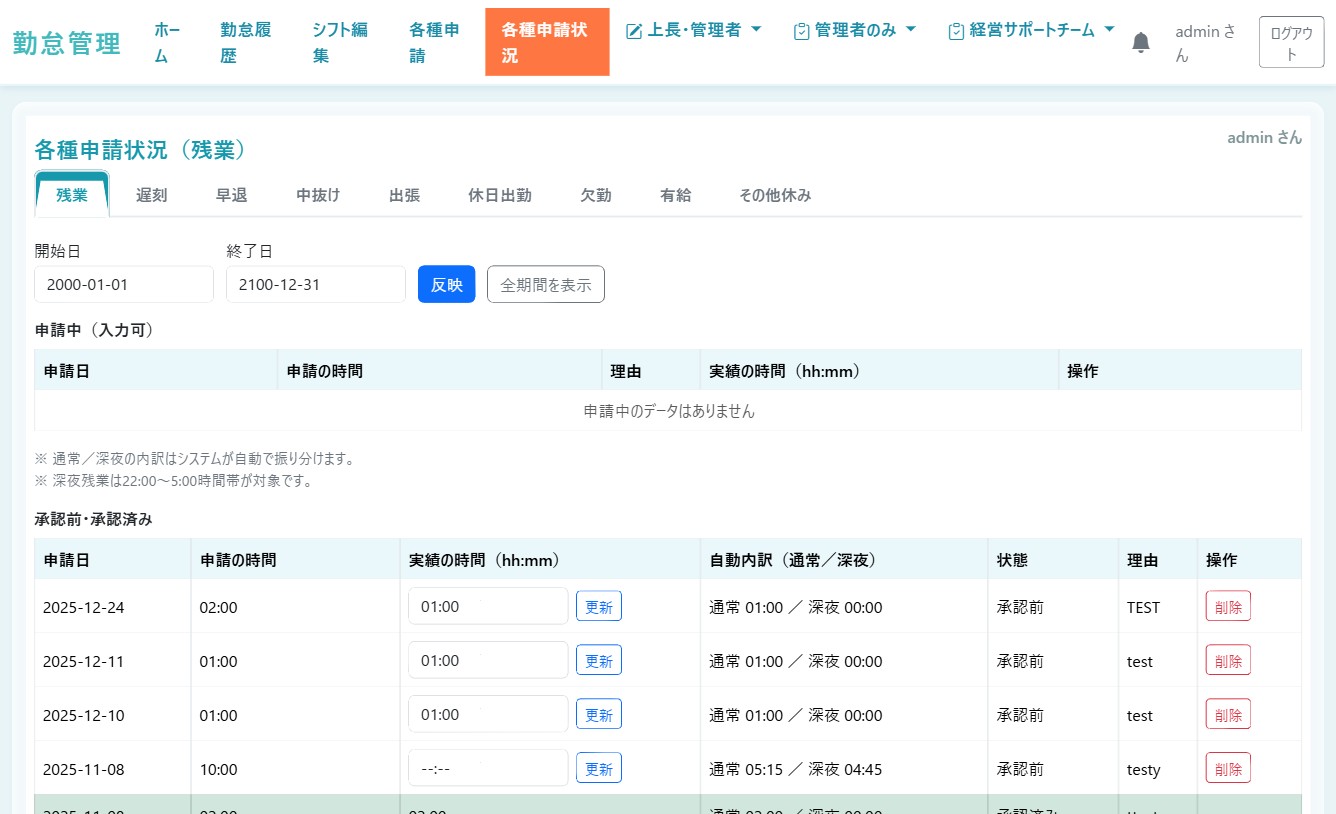The width and height of the screenshot is (1336, 814).
Task: Open 各種申請 navigation item
Action: [x=435, y=43]
